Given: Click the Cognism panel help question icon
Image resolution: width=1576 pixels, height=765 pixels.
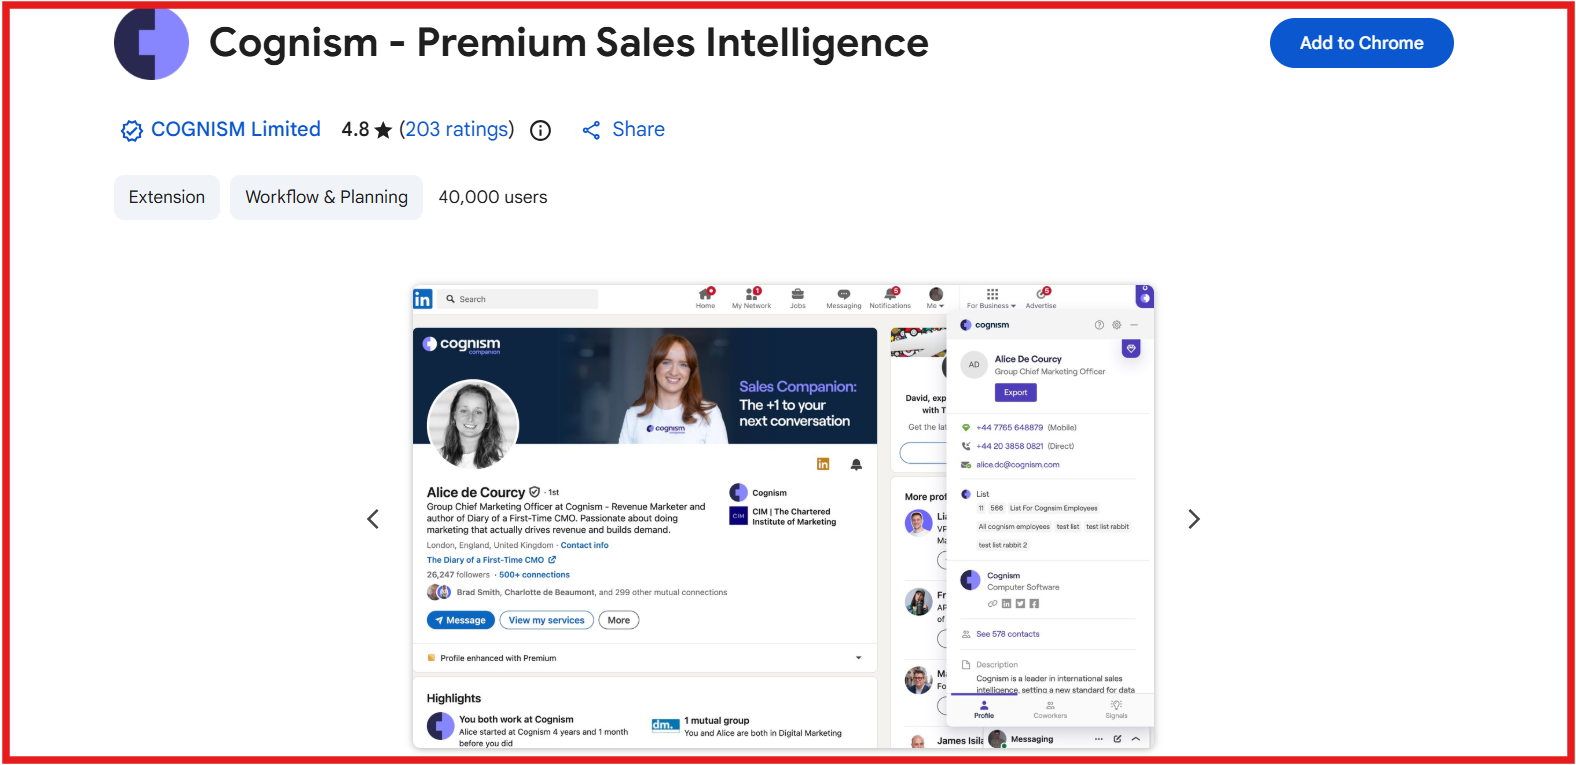Looking at the screenshot, I should tap(1099, 325).
